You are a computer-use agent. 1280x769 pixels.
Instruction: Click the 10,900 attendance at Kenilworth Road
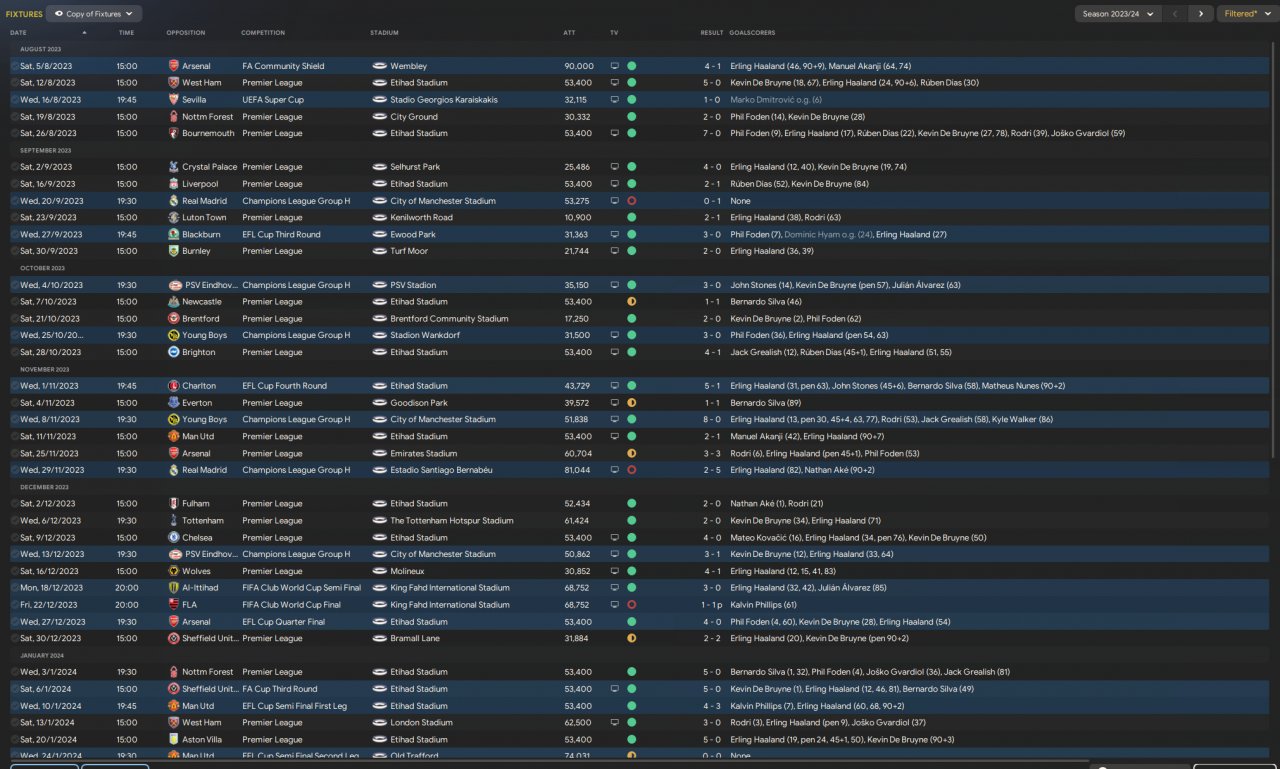(577, 217)
